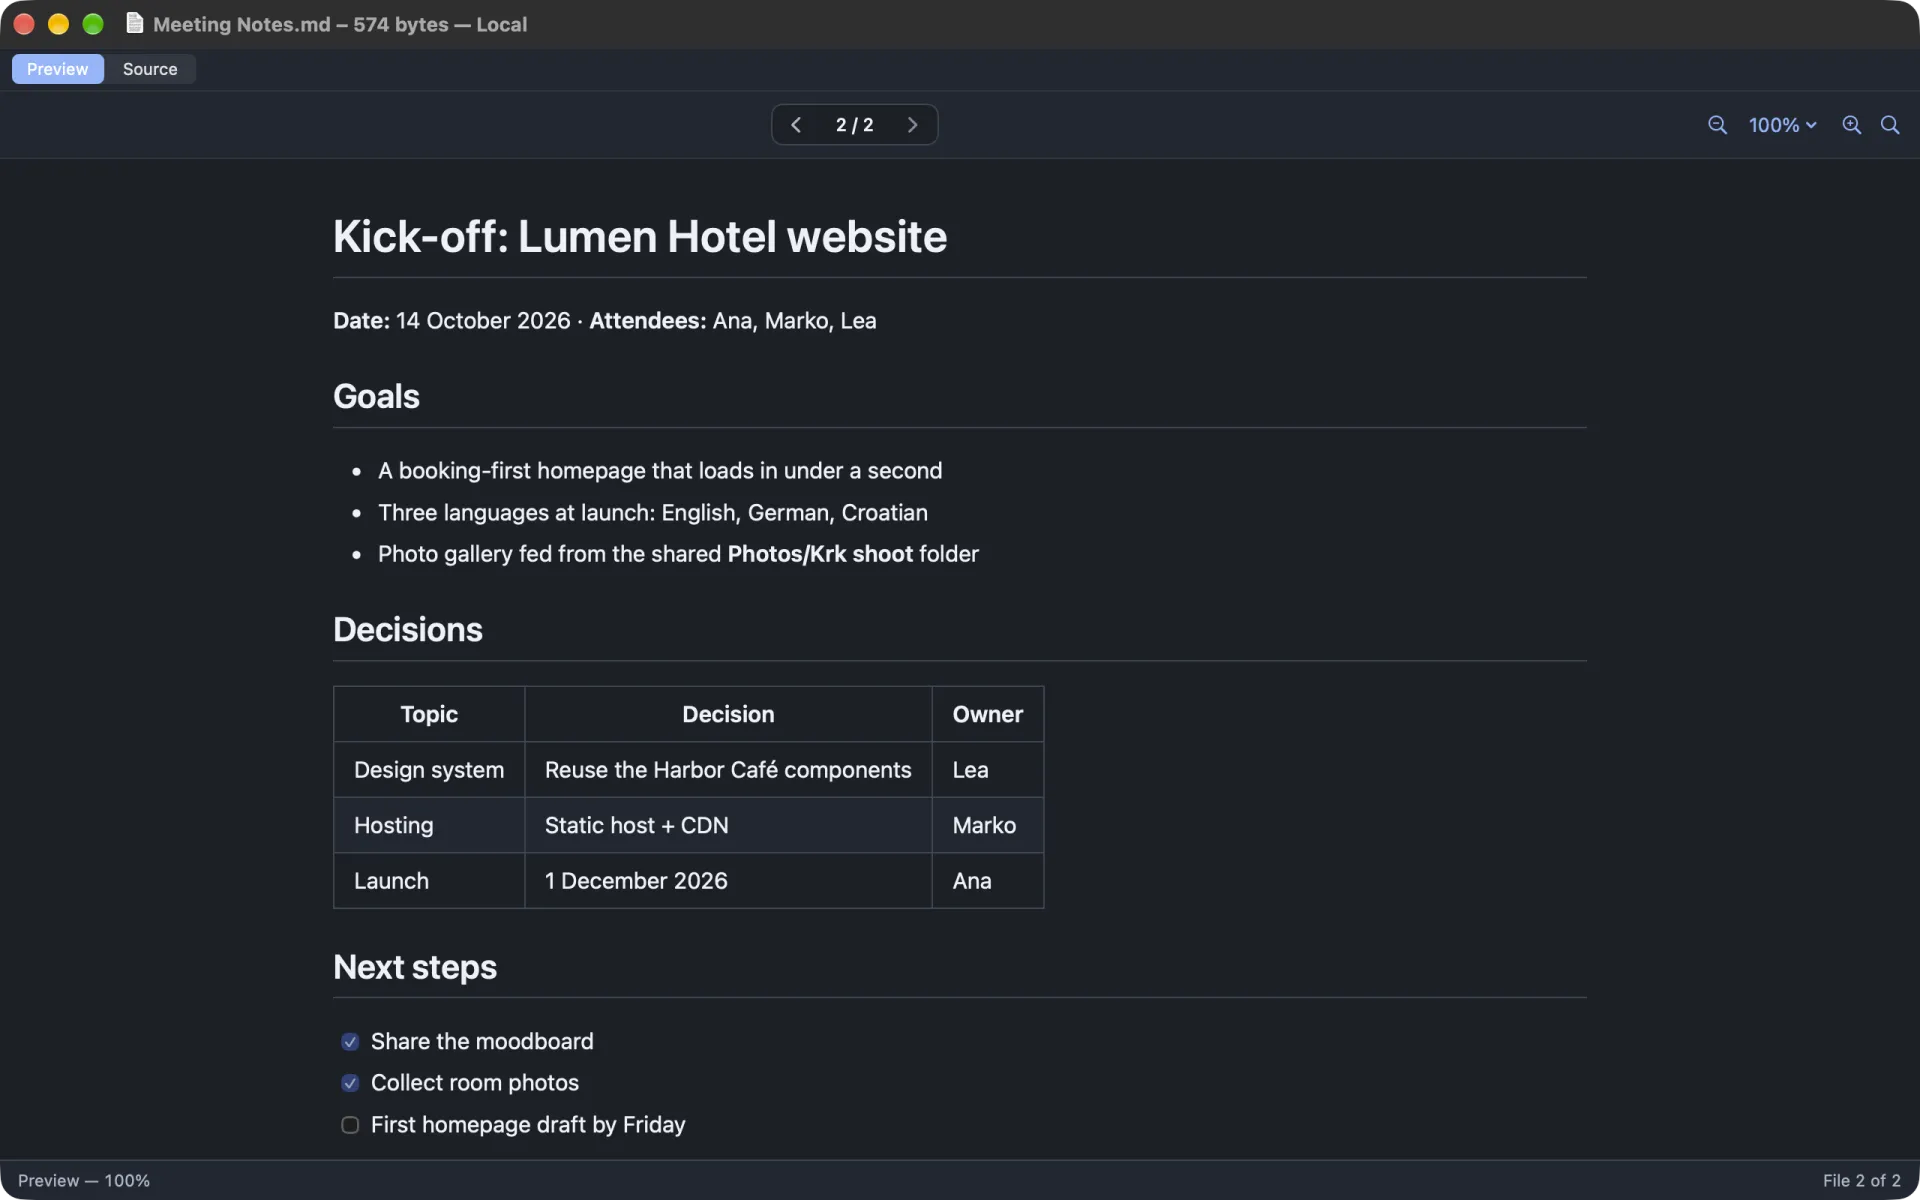Click the Ana owner cell in table
The height and width of the screenshot is (1200, 1920).
[x=988, y=881]
